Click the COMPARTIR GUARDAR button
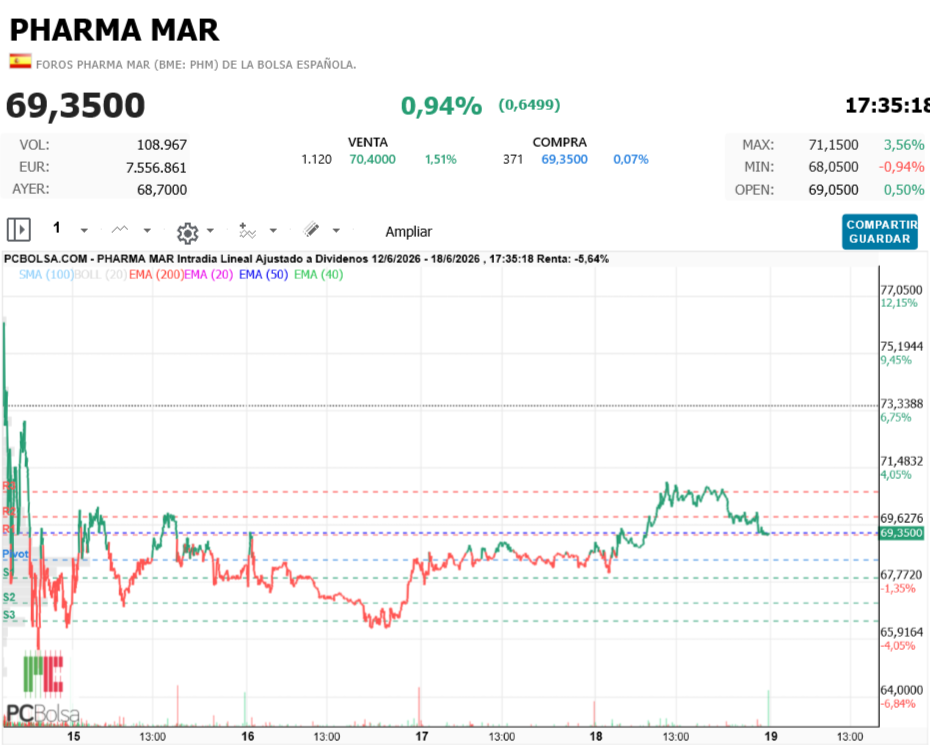Viewport: 930px width, 745px height. pos(880,232)
